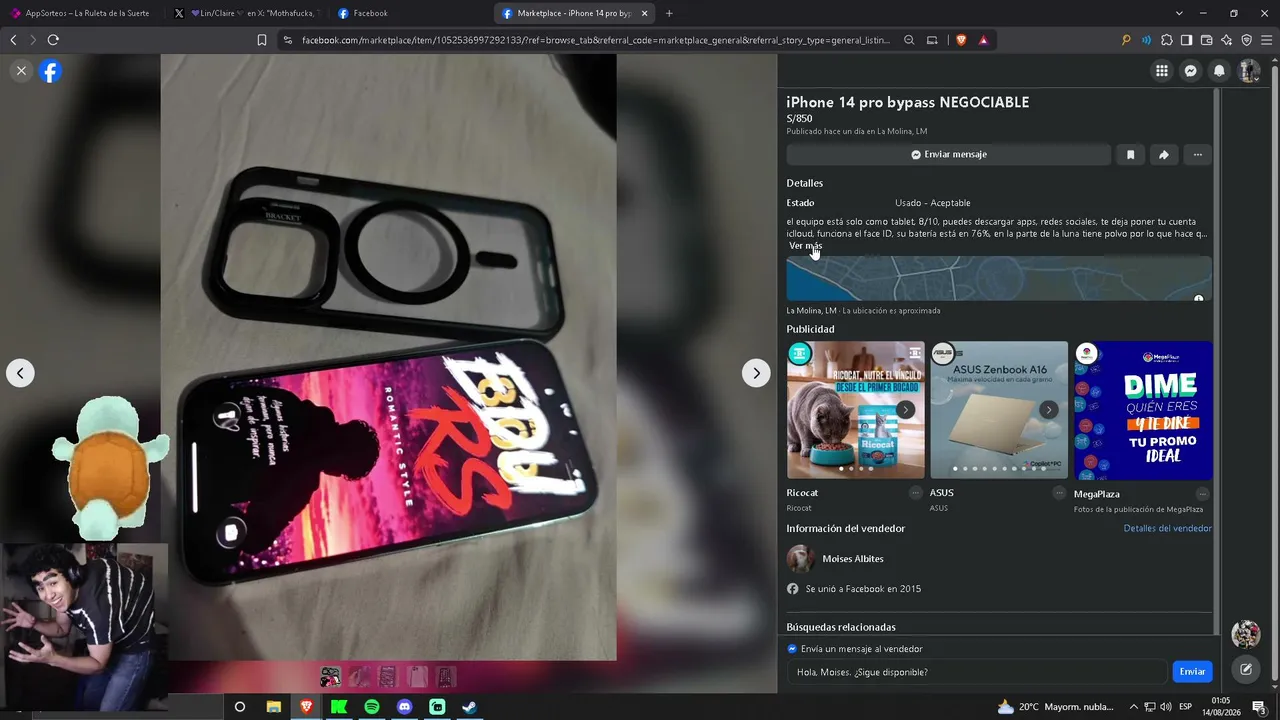Expand description with Ver más

(805, 246)
